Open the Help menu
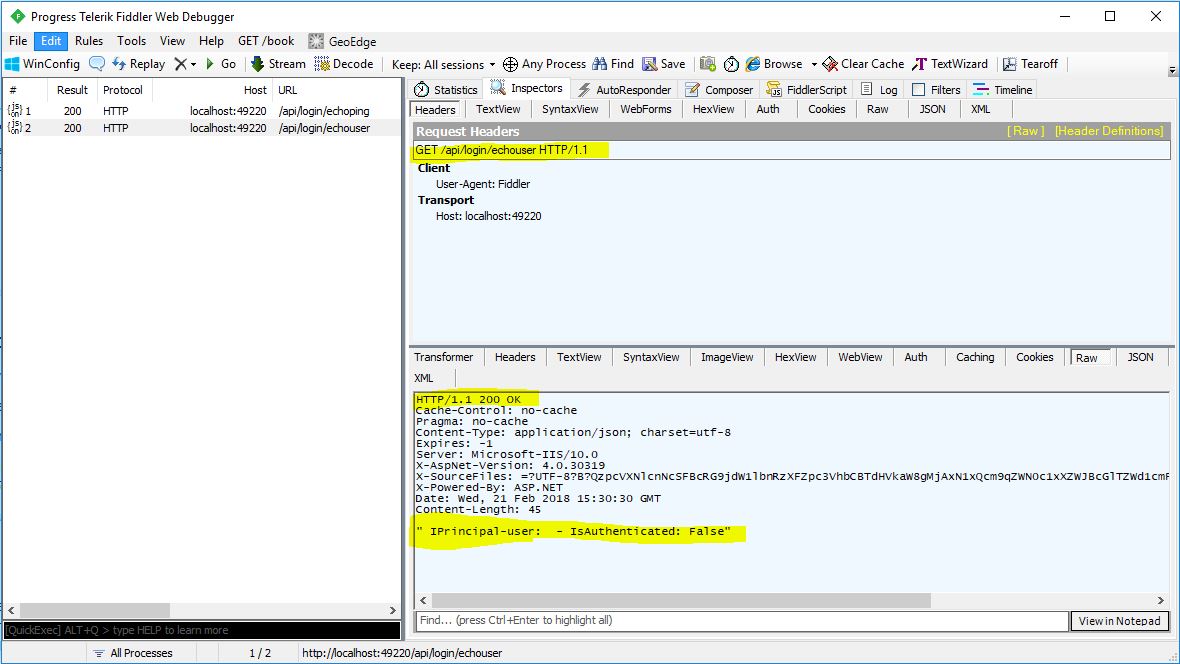 tap(211, 41)
